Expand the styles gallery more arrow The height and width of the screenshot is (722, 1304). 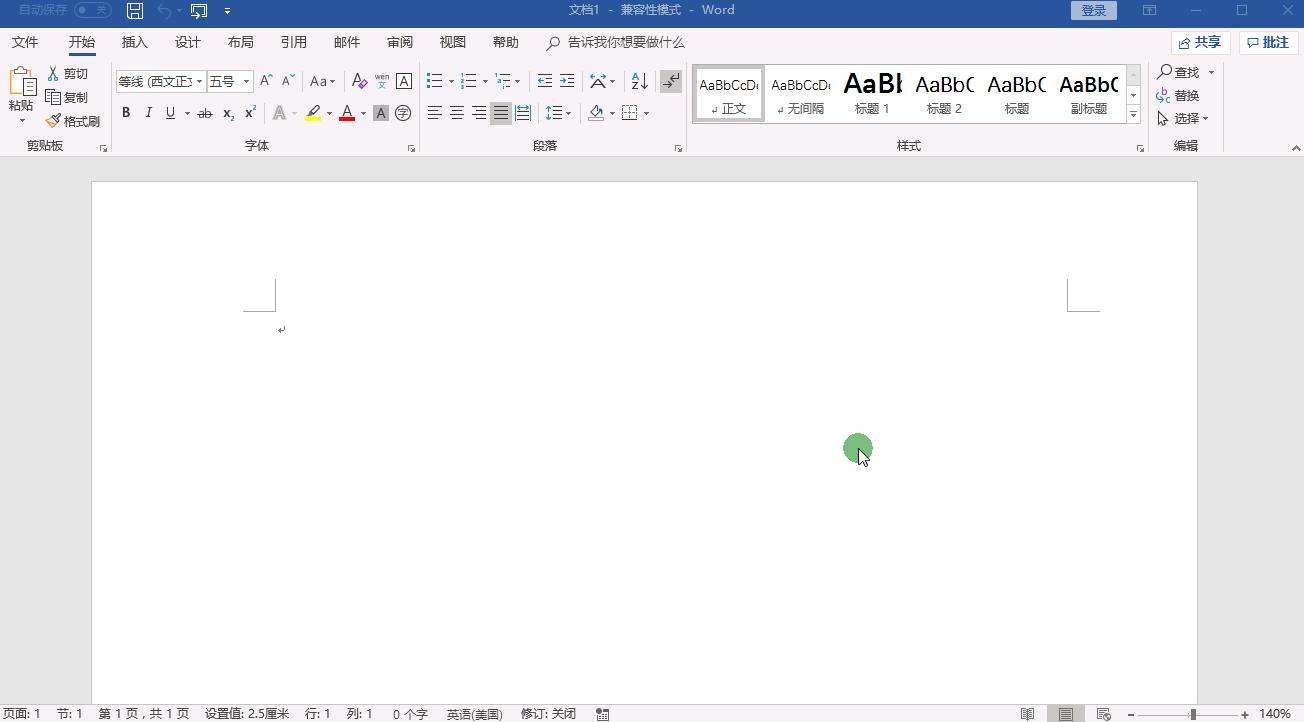1133,115
